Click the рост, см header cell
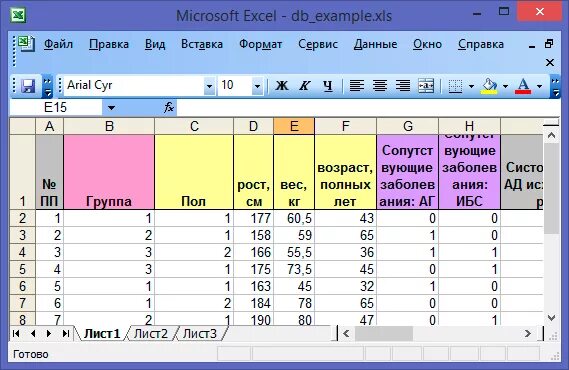This screenshot has width=569, height=370. point(254,172)
